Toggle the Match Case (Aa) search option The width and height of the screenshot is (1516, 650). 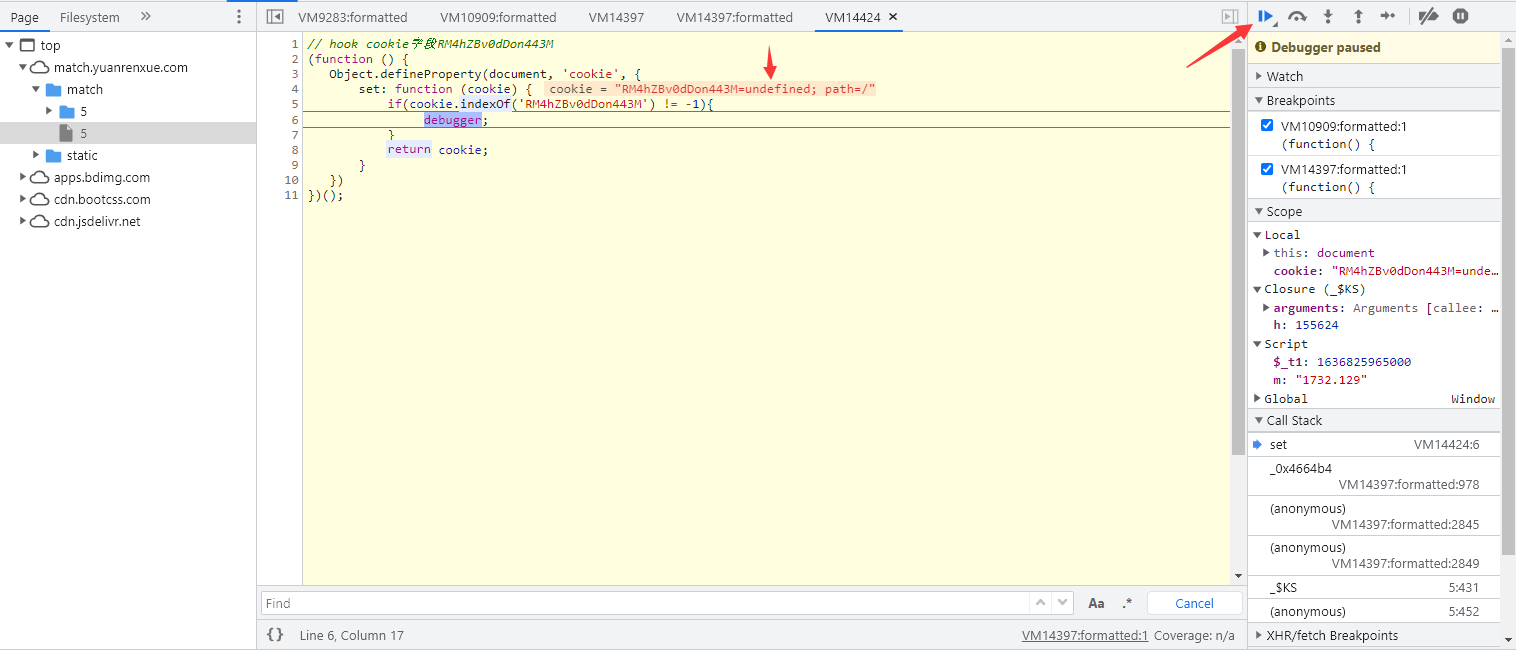(x=1096, y=603)
